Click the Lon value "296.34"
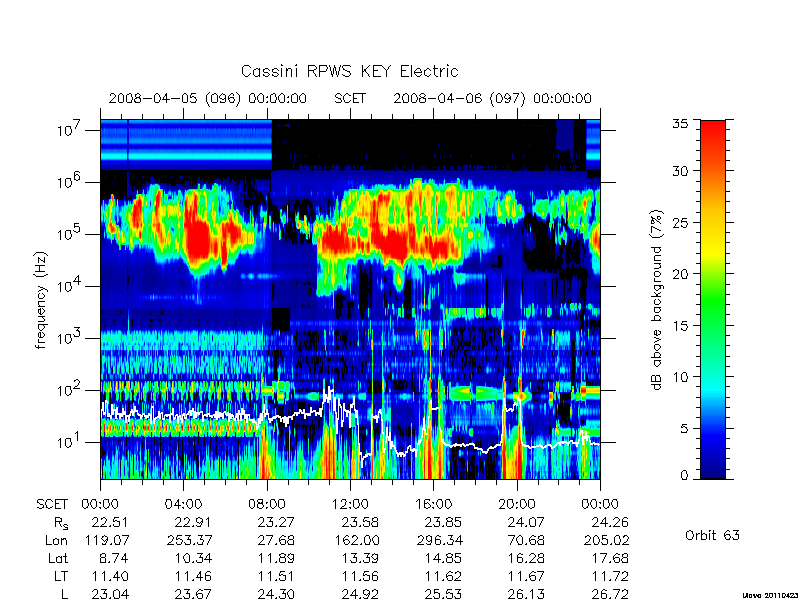The width and height of the screenshot is (800, 600). [x=439, y=540]
